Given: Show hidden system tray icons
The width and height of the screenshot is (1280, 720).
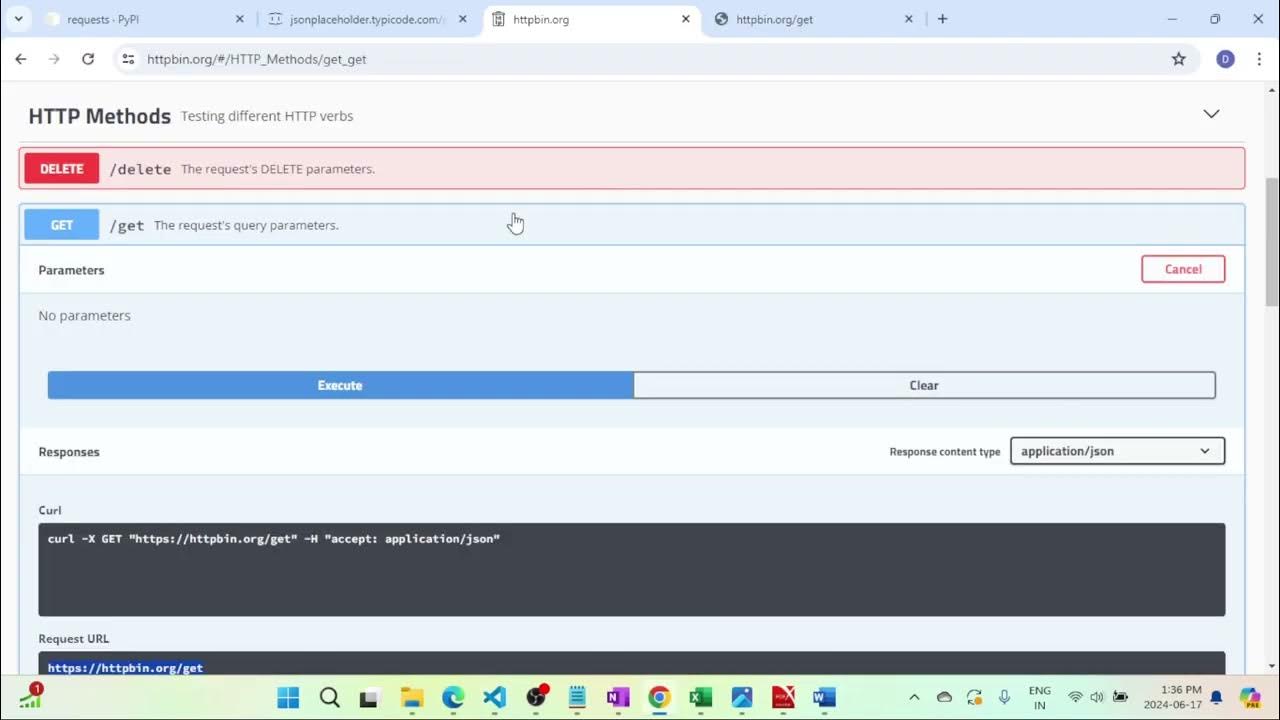Looking at the screenshot, I should pyautogui.click(x=914, y=697).
